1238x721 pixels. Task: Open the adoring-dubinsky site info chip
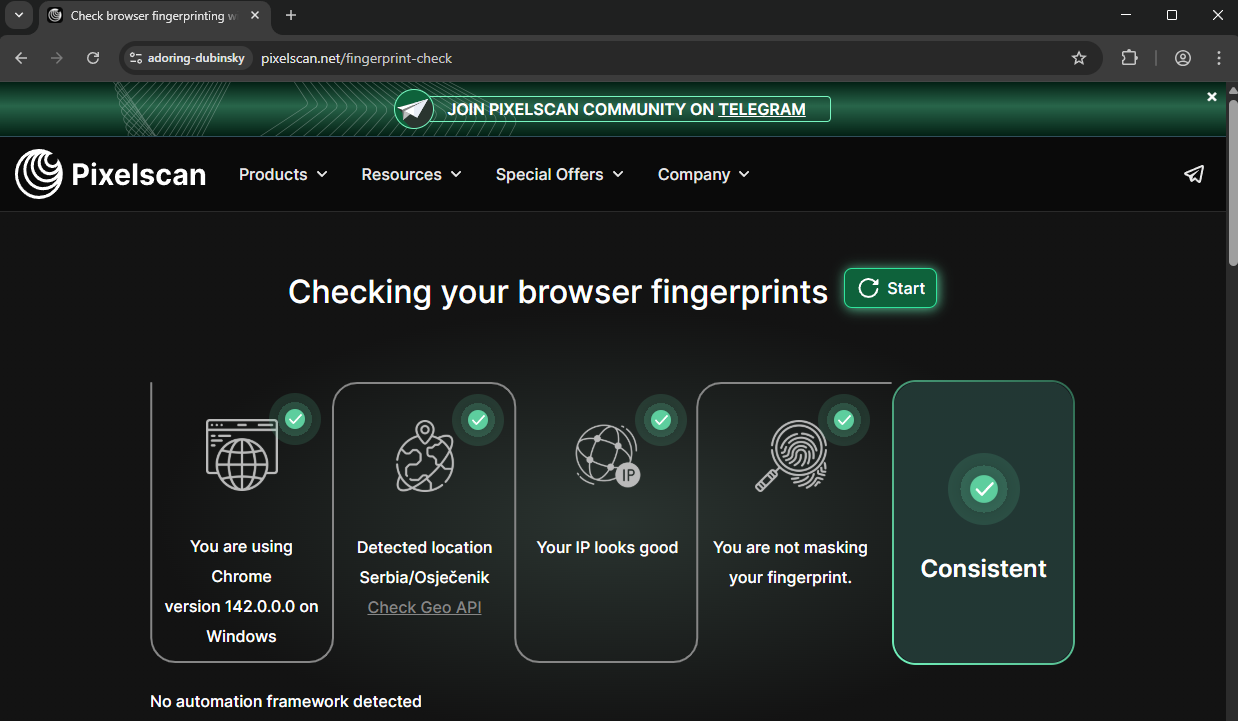[187, 58]
